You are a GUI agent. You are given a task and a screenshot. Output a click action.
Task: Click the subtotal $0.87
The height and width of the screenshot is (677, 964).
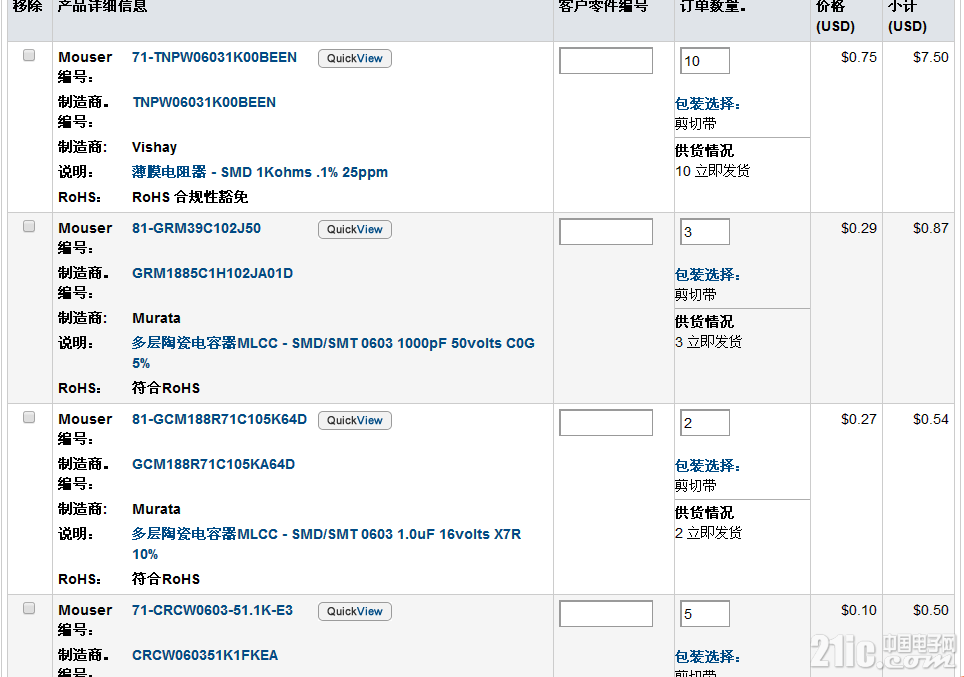pyautogui.click(x=931, y=228)
